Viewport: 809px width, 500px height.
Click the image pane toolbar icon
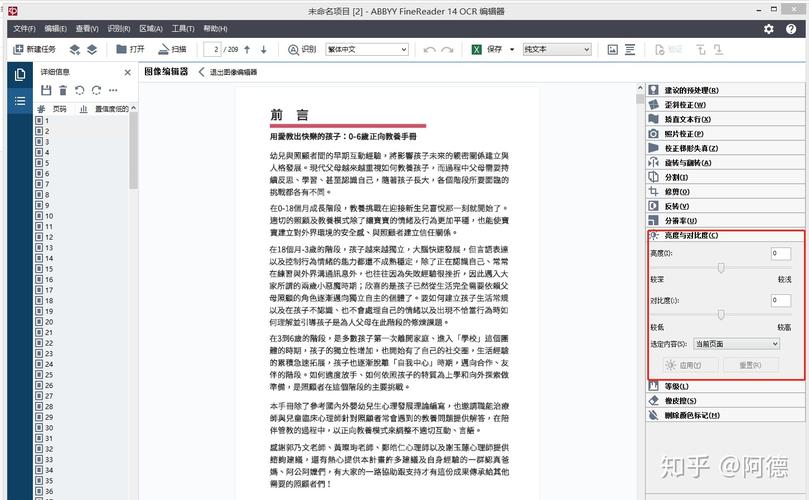pyautogui.click(x=612, y=50)
